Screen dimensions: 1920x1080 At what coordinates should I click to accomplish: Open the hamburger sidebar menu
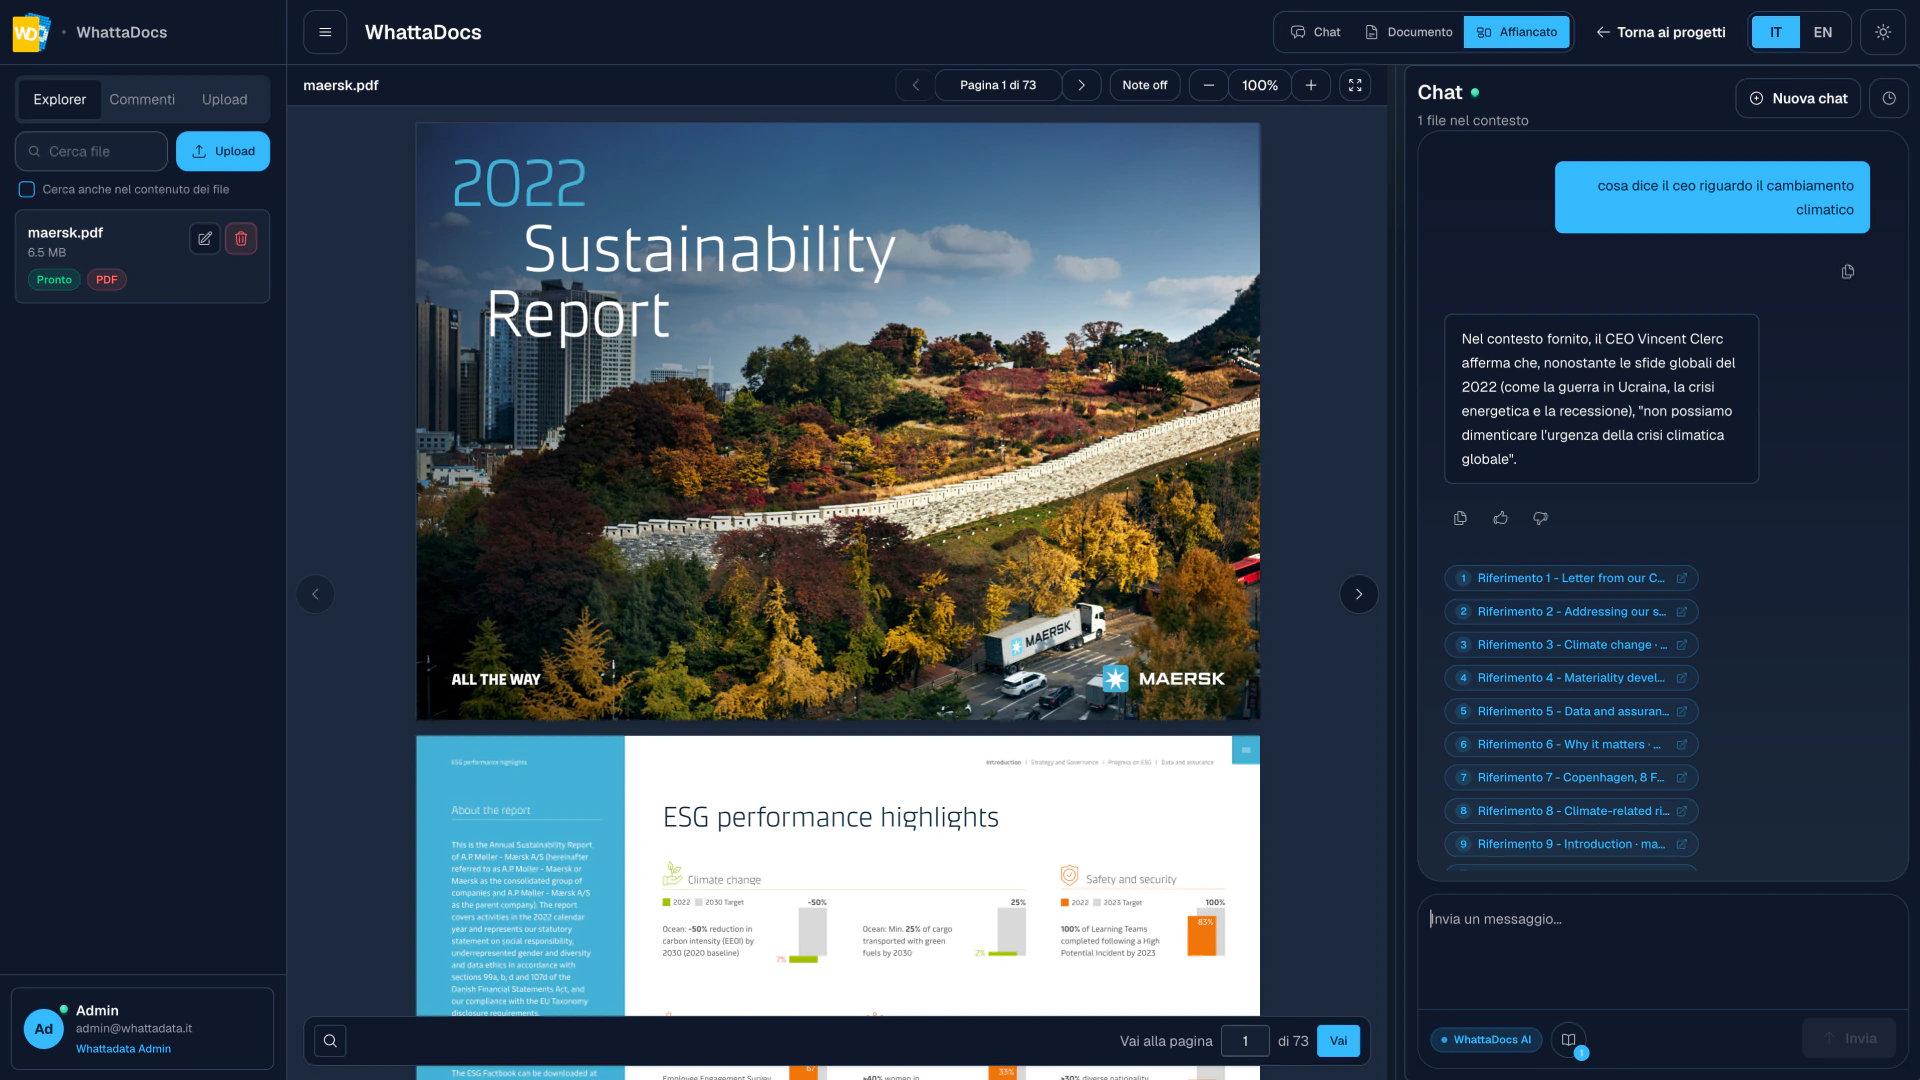[325, 32]
